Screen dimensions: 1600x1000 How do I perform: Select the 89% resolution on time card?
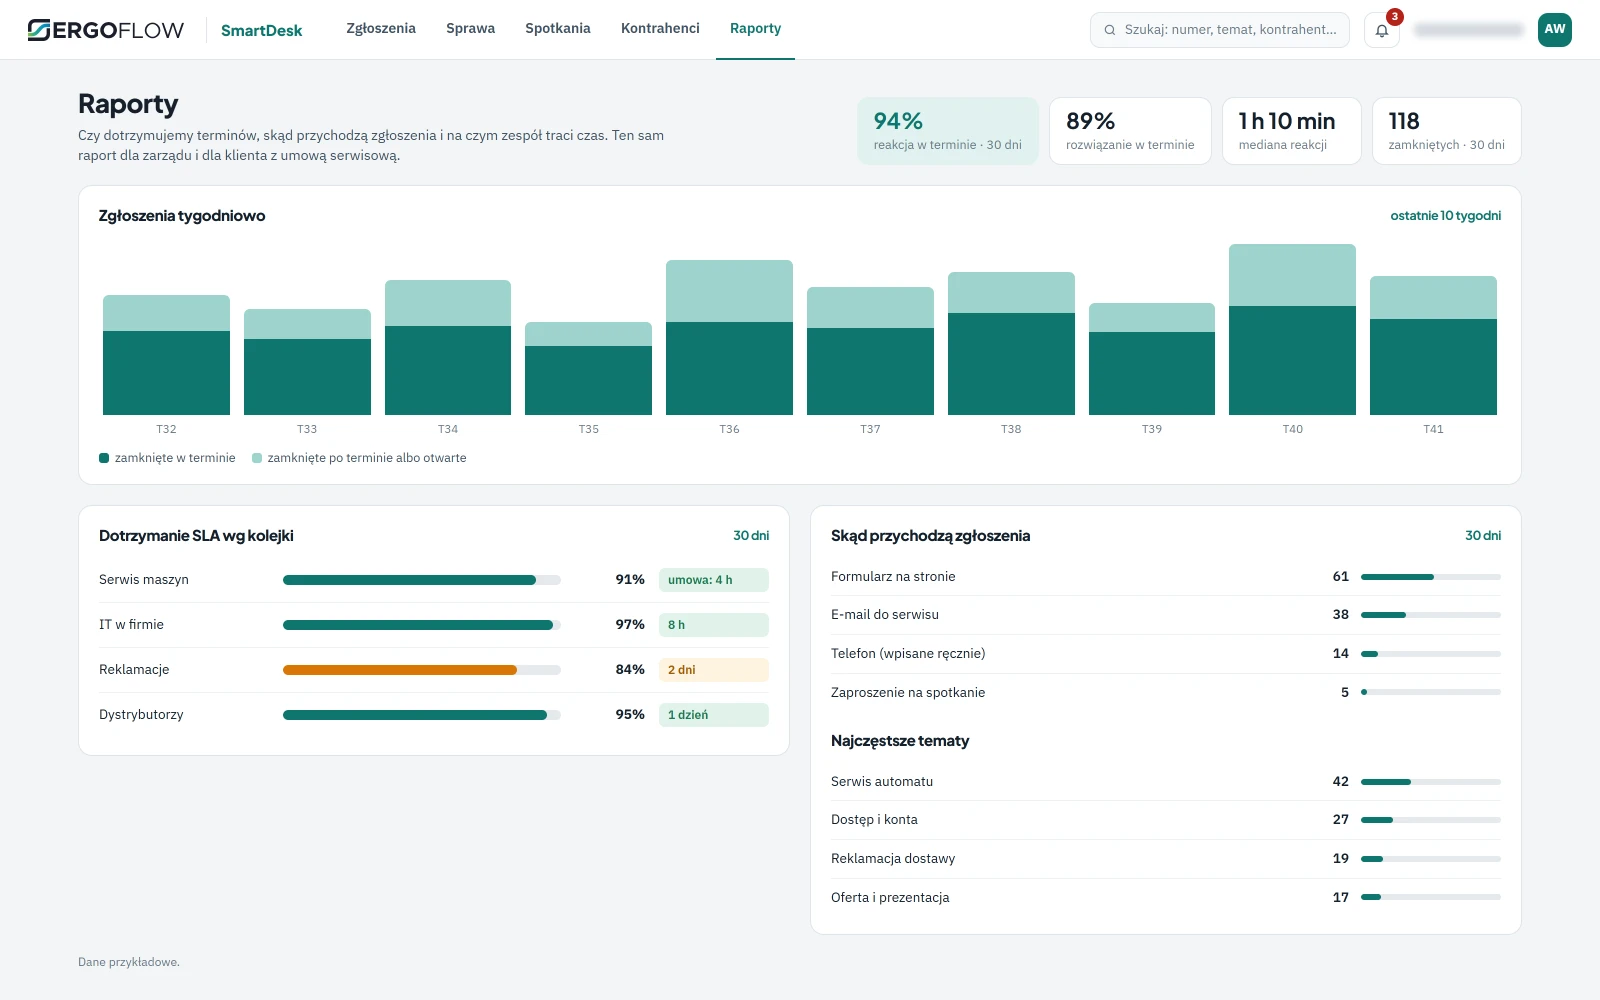pos(1130,131)
